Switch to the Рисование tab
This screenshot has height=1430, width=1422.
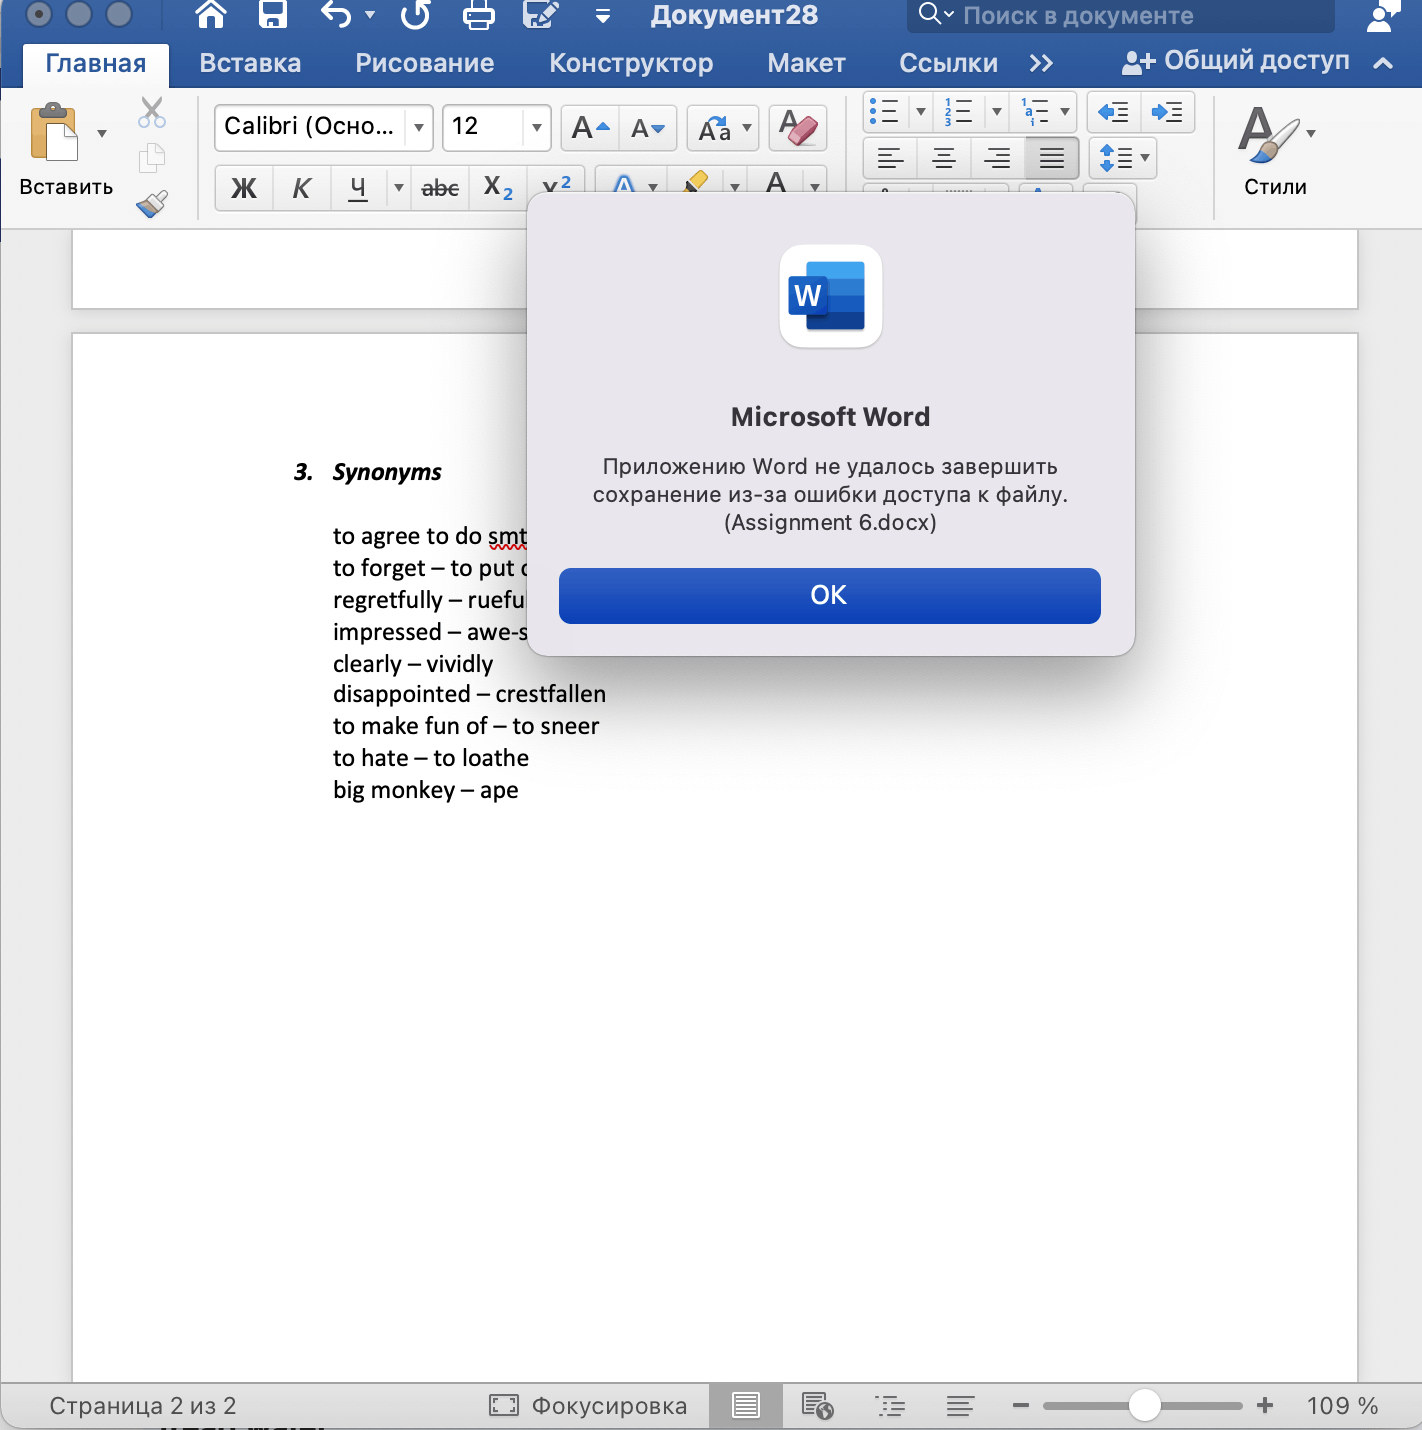(425, 64)
